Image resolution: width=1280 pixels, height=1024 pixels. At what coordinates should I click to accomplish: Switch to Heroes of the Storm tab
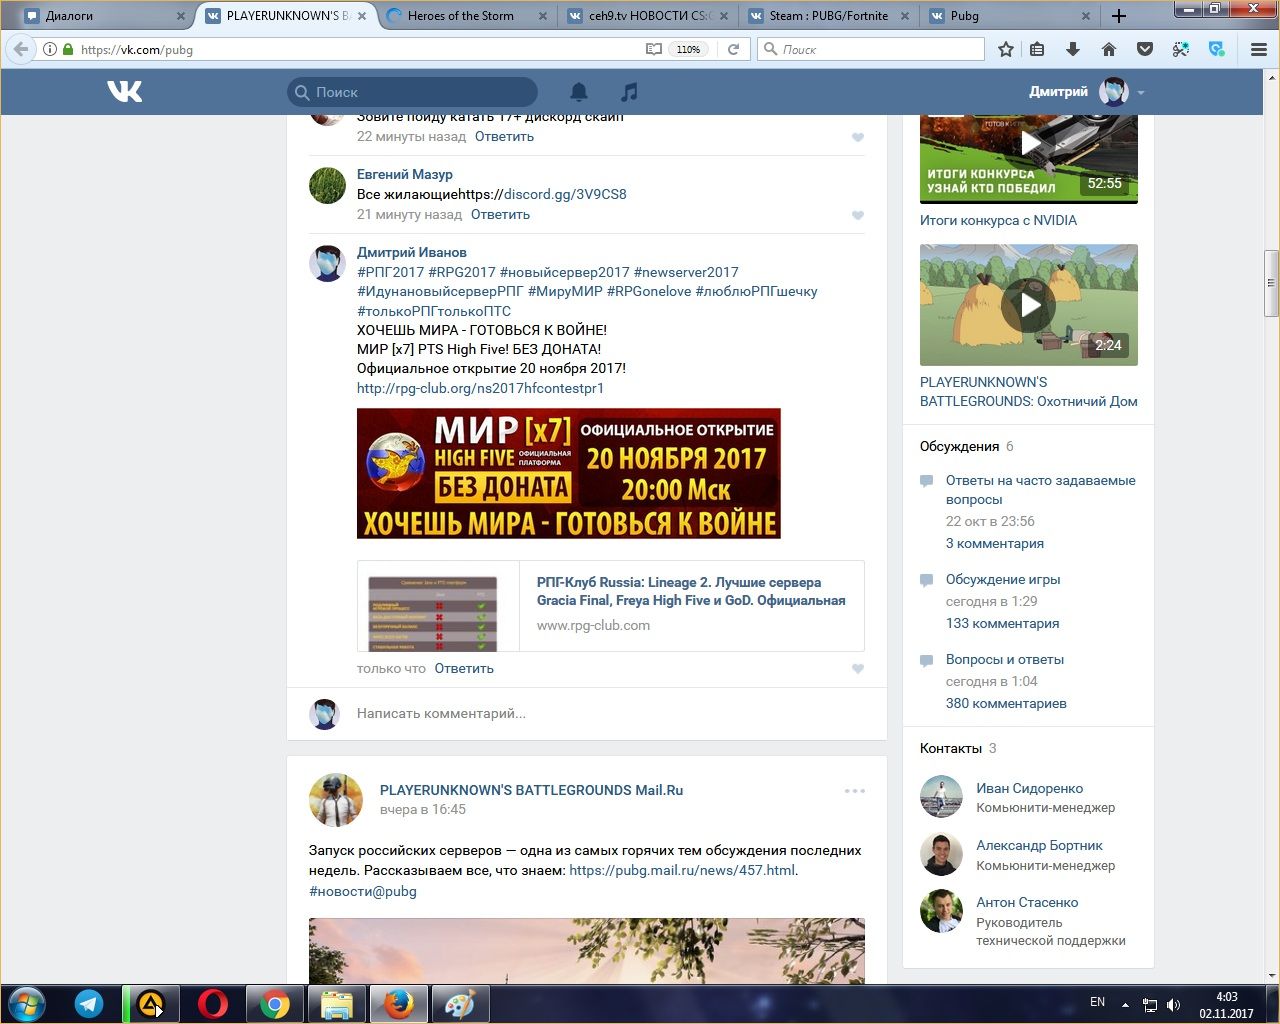click(461, 16)
